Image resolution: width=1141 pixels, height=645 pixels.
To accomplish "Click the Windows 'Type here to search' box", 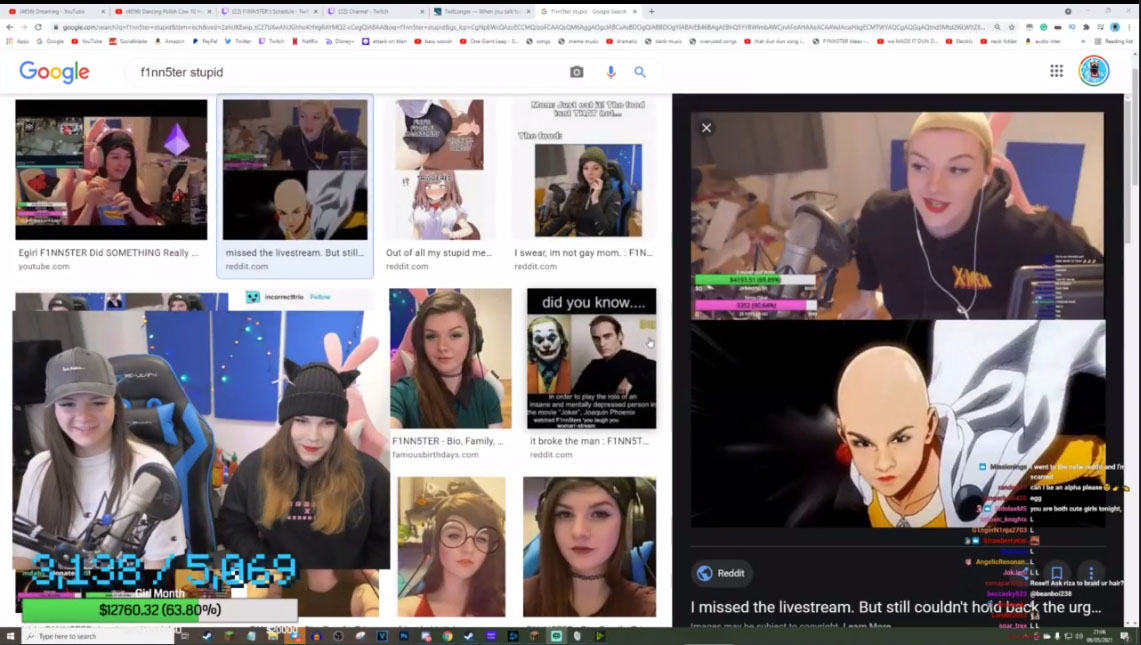I will tap(98, 636).
